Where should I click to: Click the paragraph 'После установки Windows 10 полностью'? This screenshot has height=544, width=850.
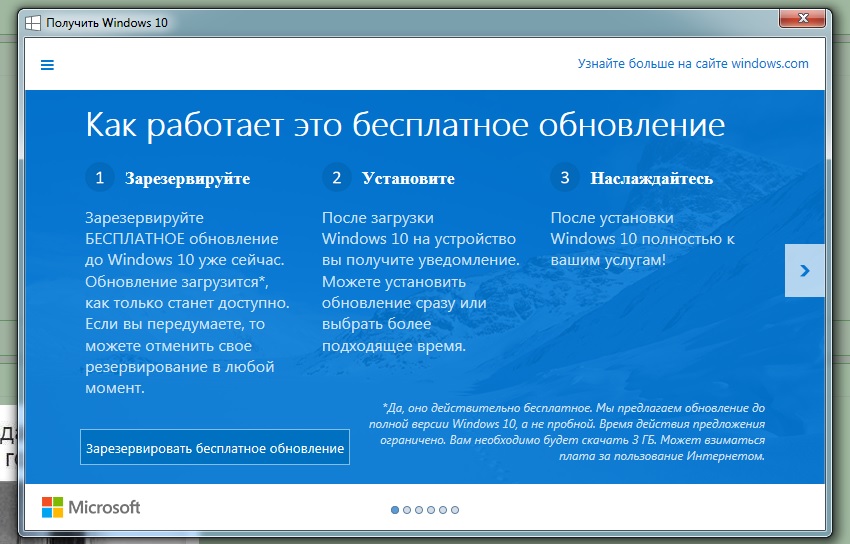pyautogui.click(x=643, y=238)
